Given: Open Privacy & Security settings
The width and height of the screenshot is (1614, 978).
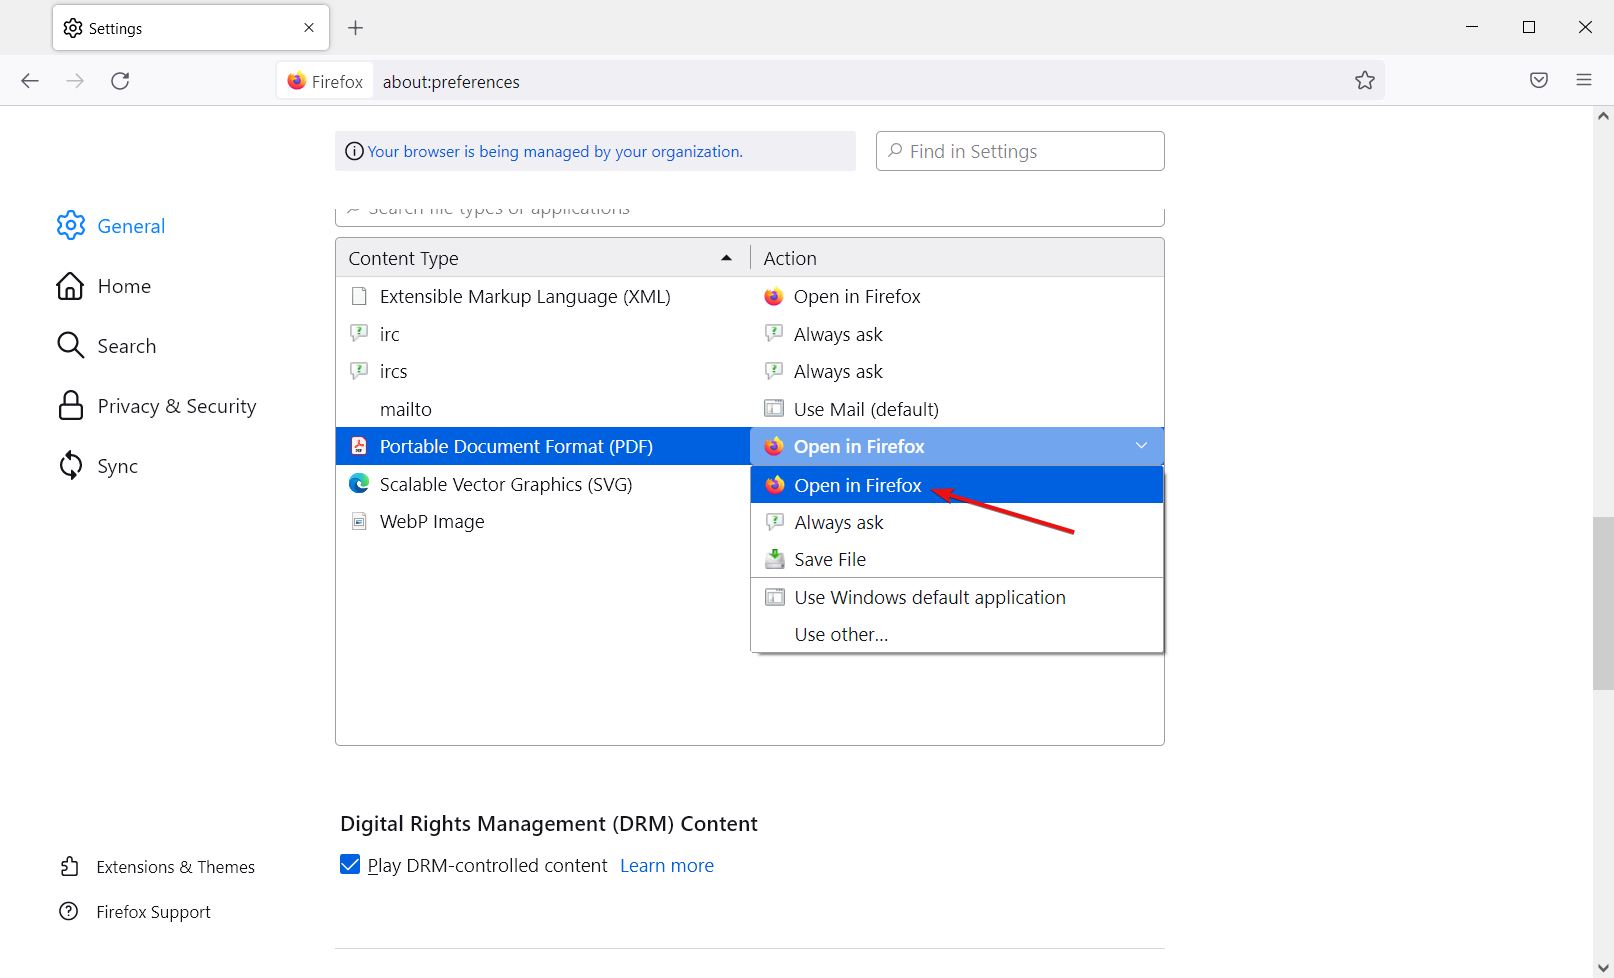Looking at the screenshot, I should coord(157,406).
